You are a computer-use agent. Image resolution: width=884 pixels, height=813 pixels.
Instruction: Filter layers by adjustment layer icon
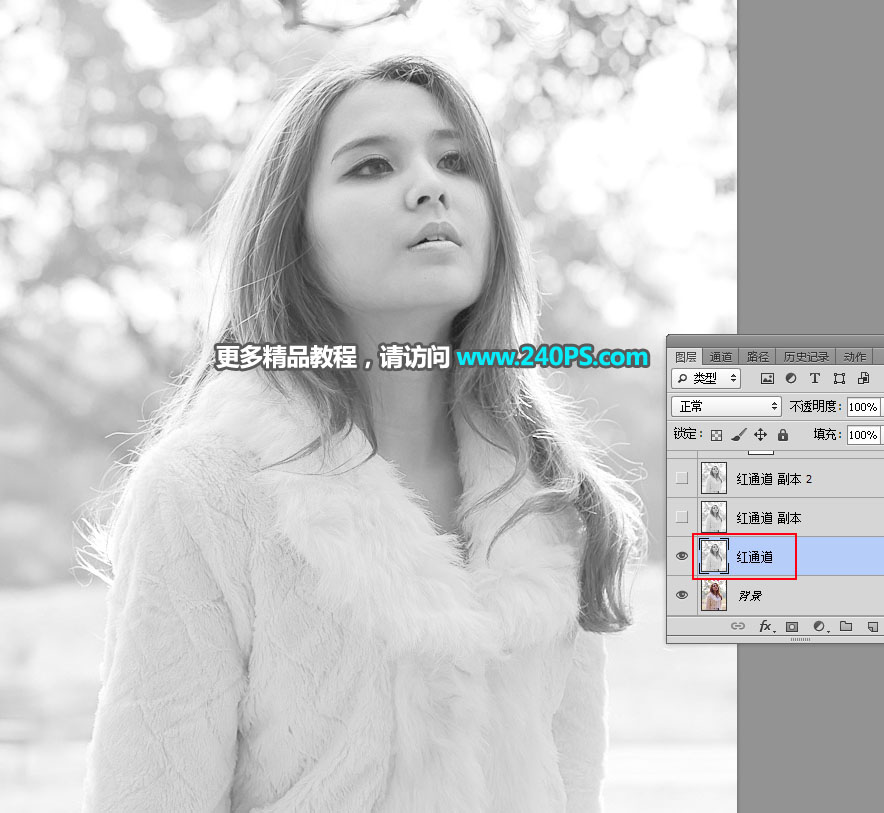pyautogui.click(x=791, y=378)
